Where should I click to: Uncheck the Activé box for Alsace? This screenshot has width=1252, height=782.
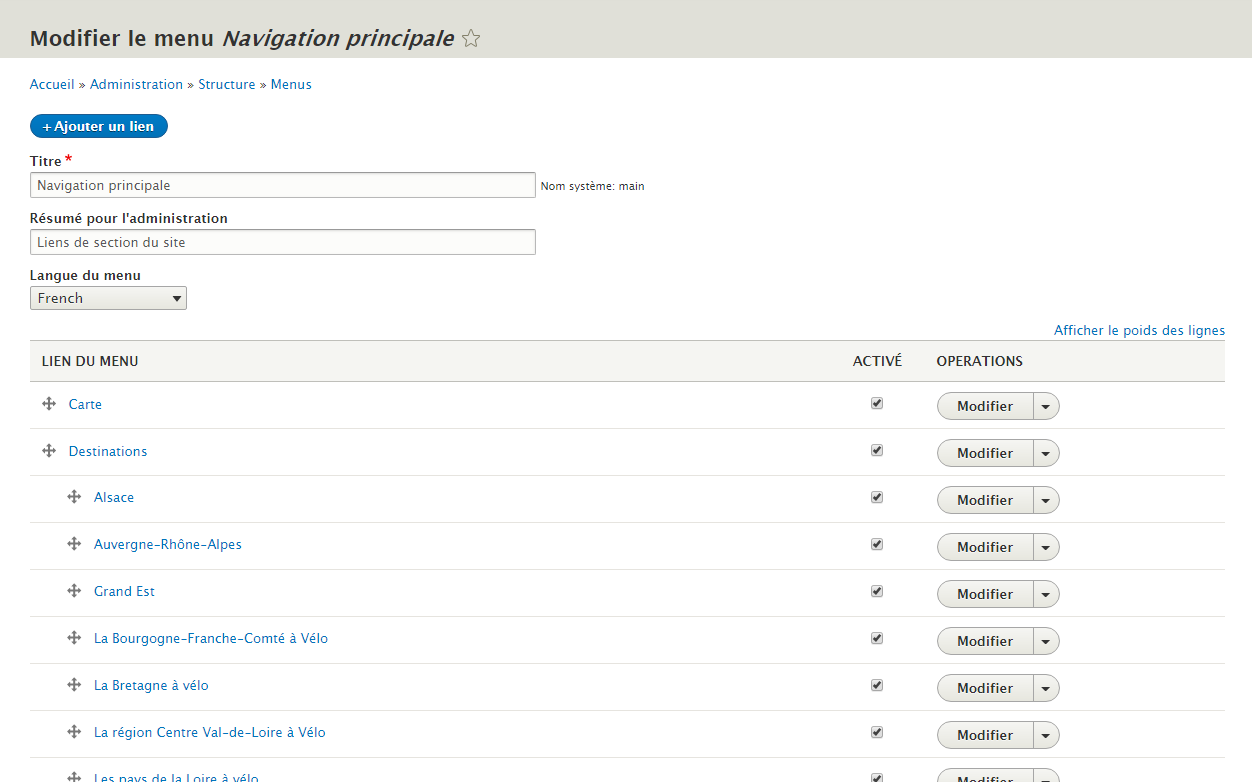877,497
